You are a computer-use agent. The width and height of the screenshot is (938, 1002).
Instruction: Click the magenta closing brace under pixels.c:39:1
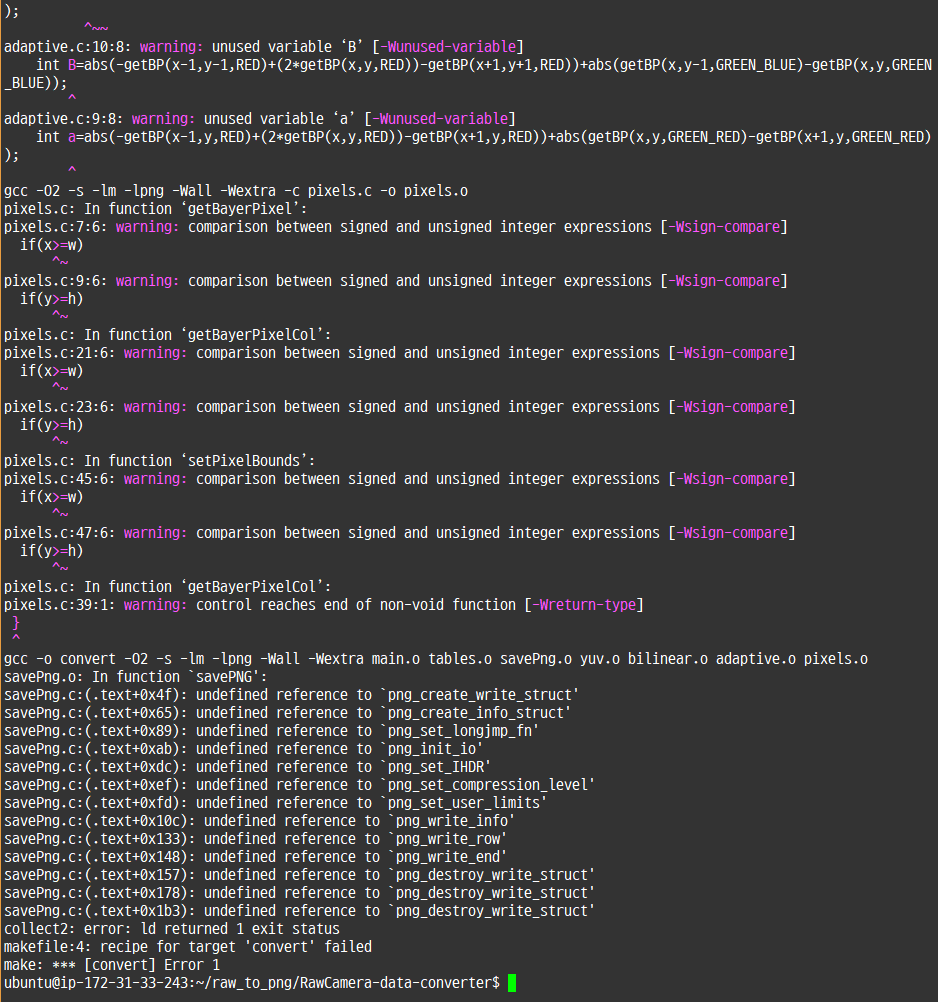coord(16,623)
